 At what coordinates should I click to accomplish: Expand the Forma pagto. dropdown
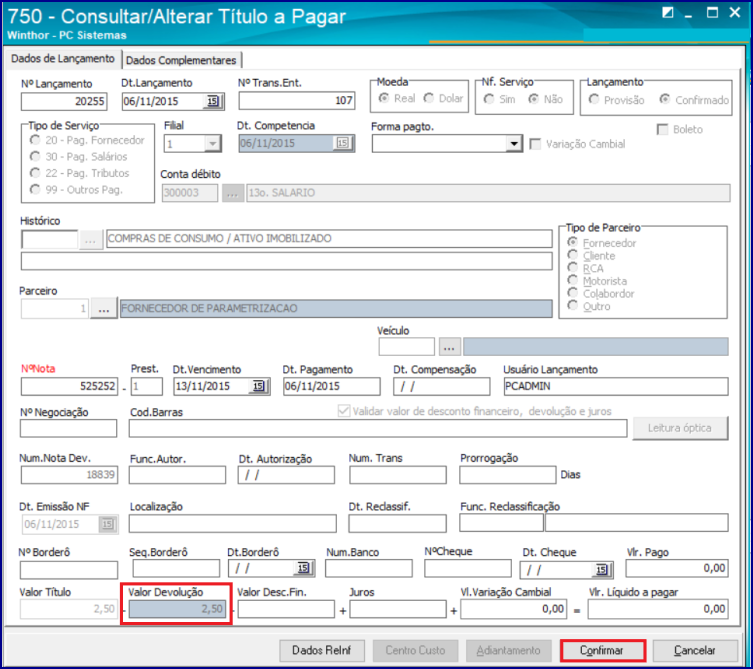click(514, 144)
